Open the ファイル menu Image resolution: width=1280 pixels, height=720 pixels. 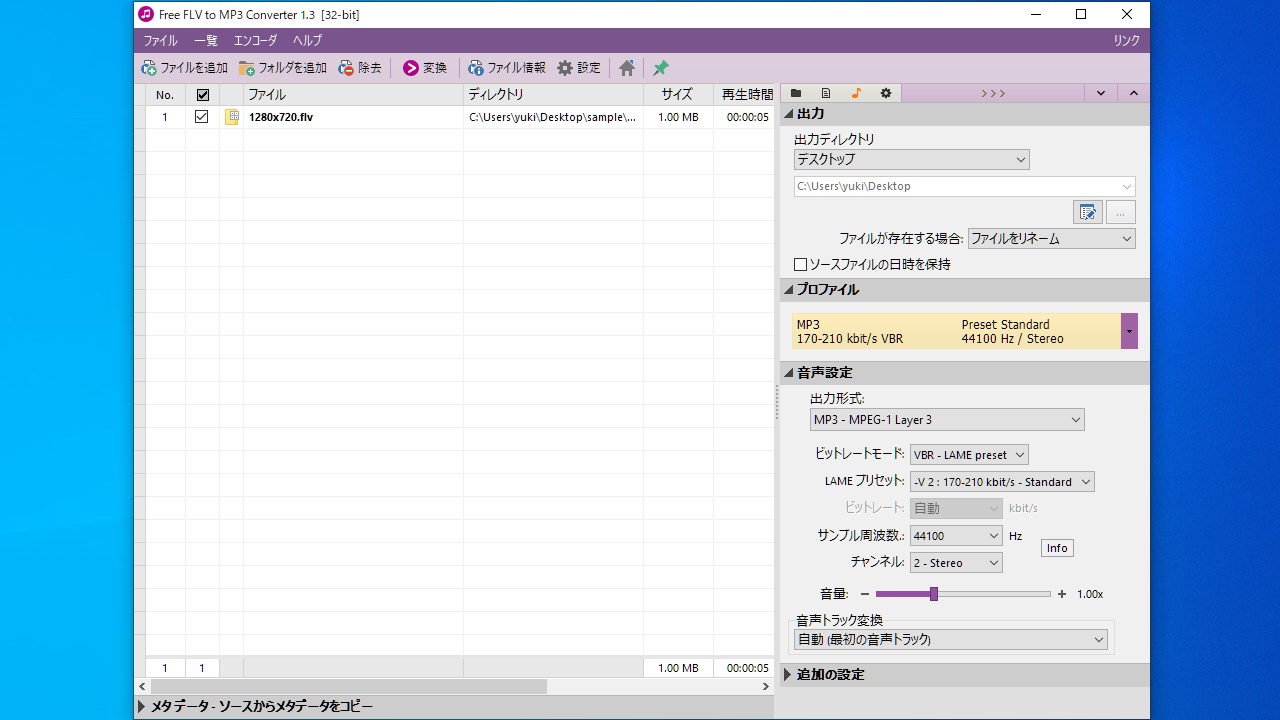pos(160,41)
